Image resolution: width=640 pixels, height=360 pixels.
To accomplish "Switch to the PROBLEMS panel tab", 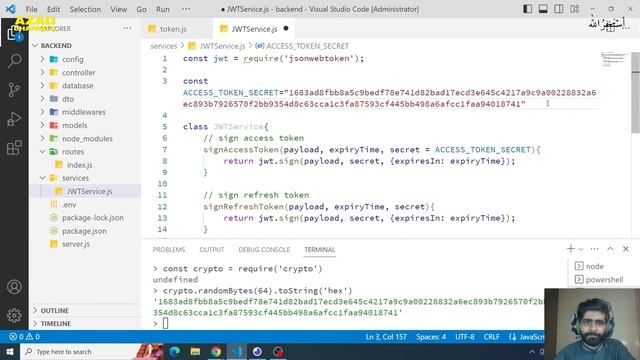I will point(169,249).
